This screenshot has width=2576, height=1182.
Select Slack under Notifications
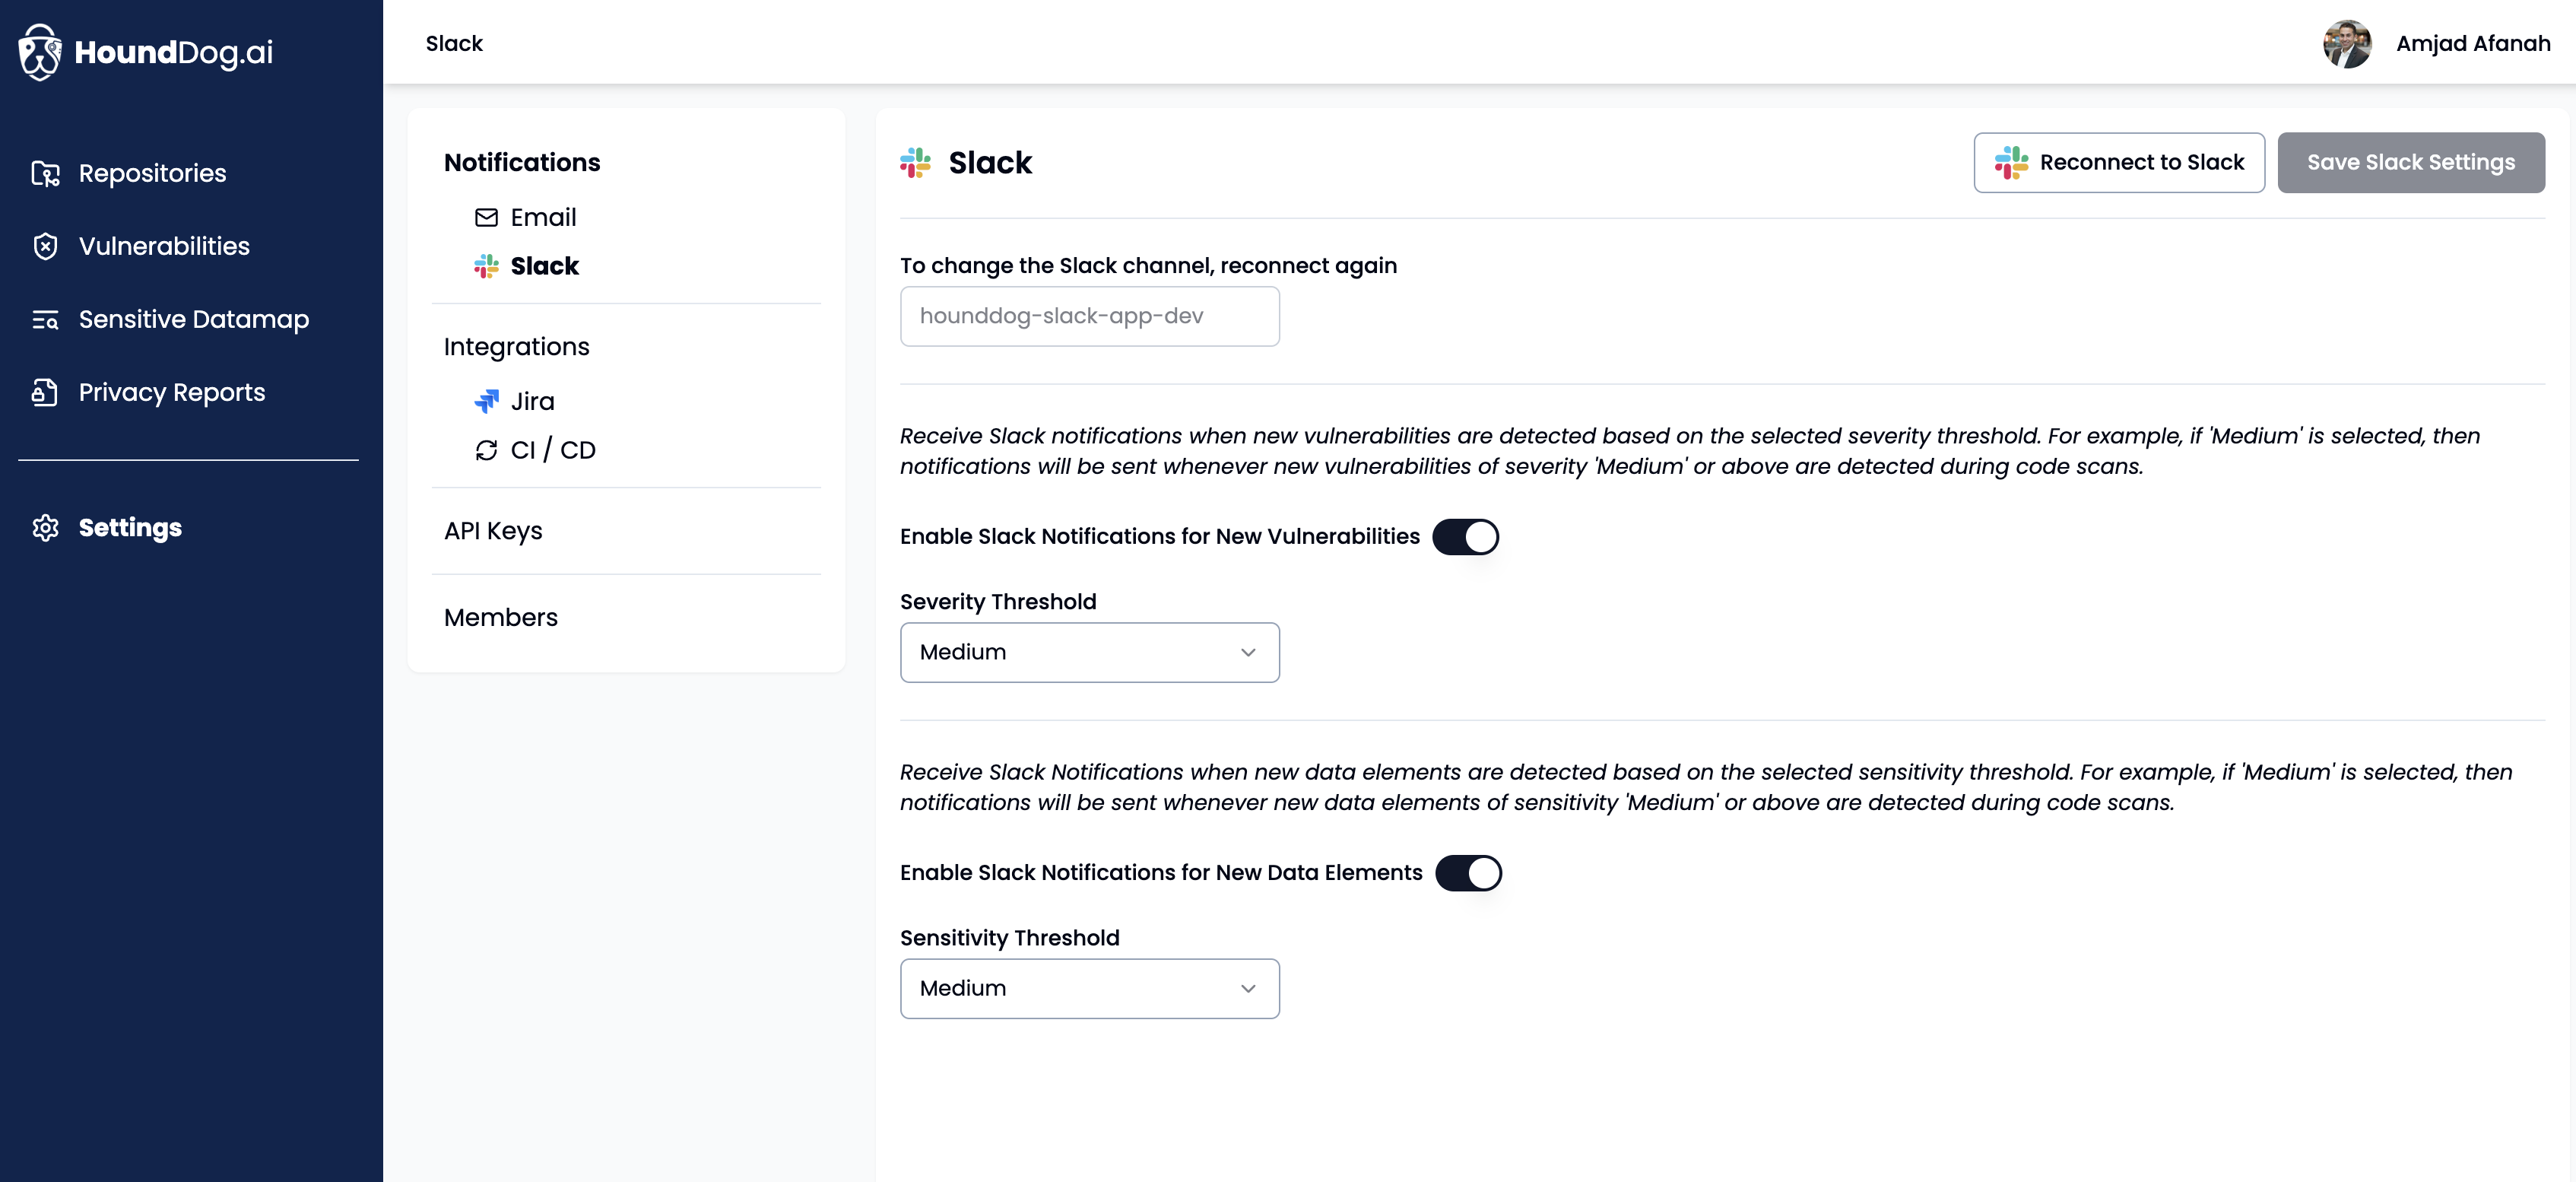tap(544, 266)
